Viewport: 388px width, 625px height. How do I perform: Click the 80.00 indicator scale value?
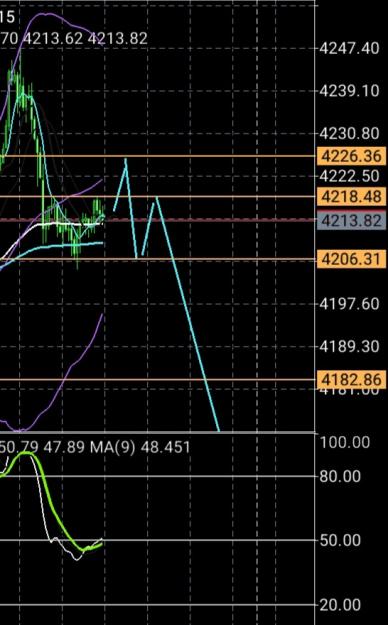pos(340,476)
